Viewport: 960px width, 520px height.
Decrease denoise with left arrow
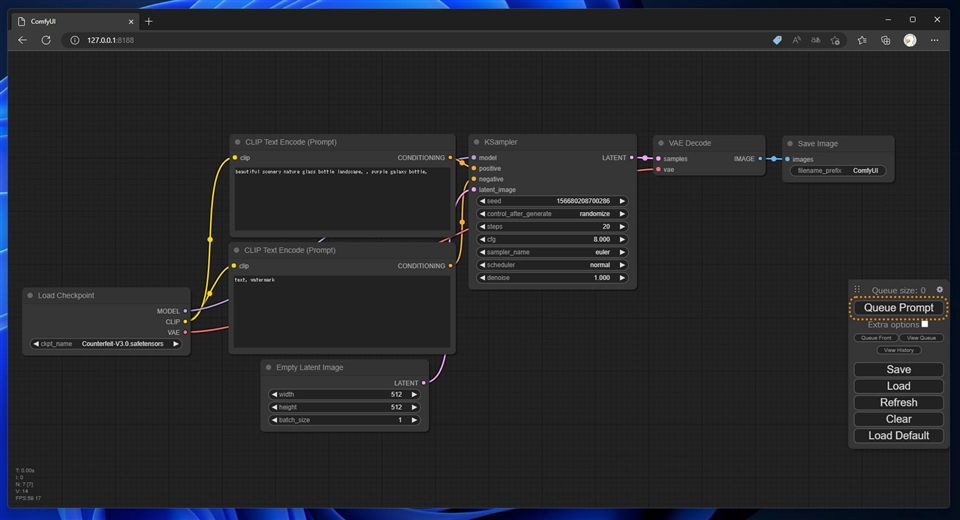coord(482,277)
